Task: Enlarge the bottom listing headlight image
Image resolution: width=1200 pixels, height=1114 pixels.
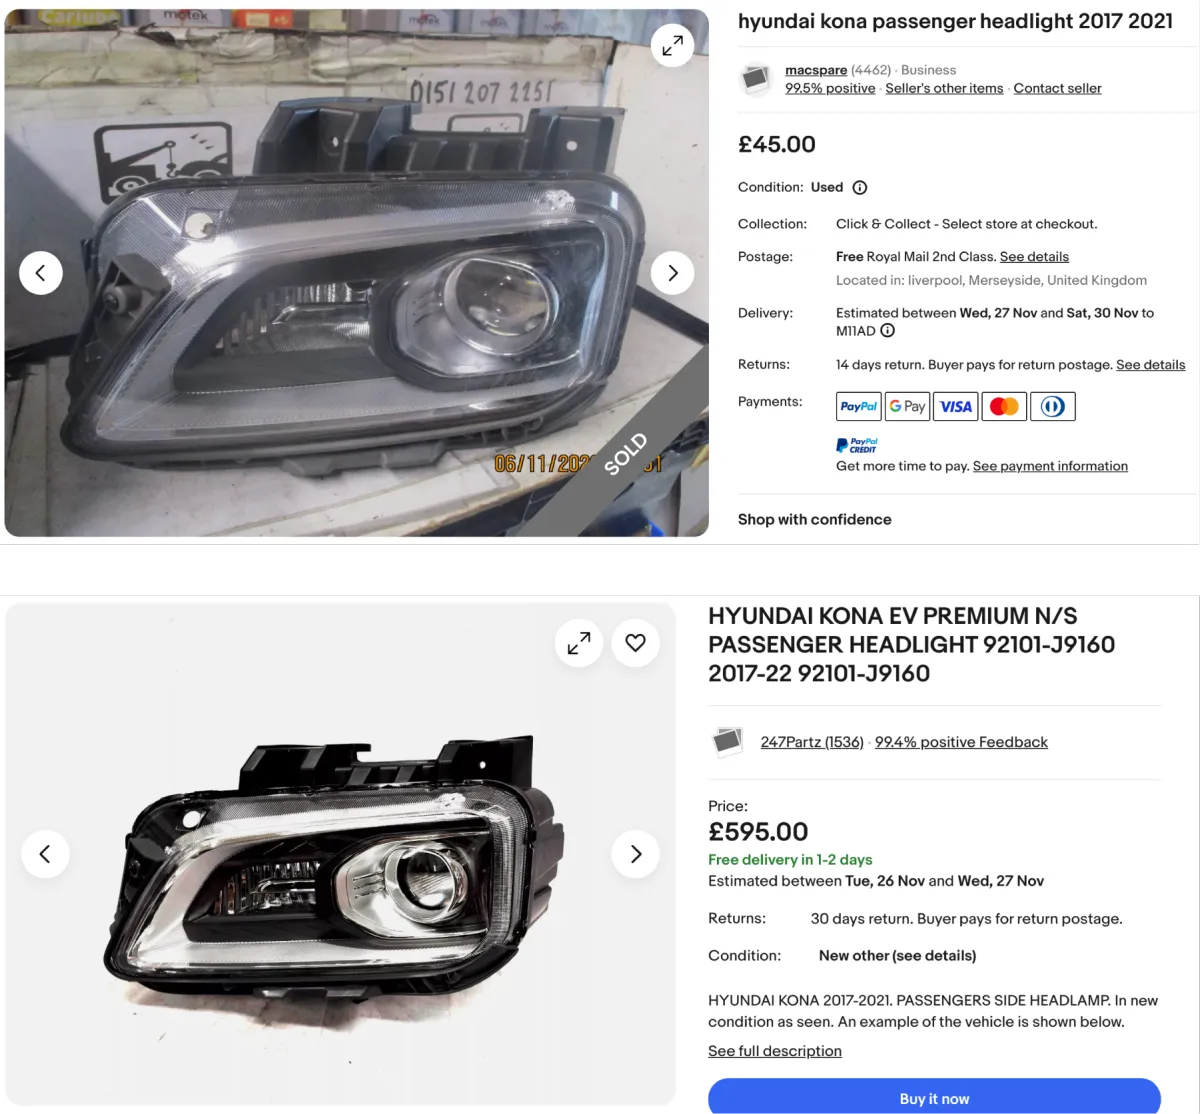Action: tap(579, 643)
